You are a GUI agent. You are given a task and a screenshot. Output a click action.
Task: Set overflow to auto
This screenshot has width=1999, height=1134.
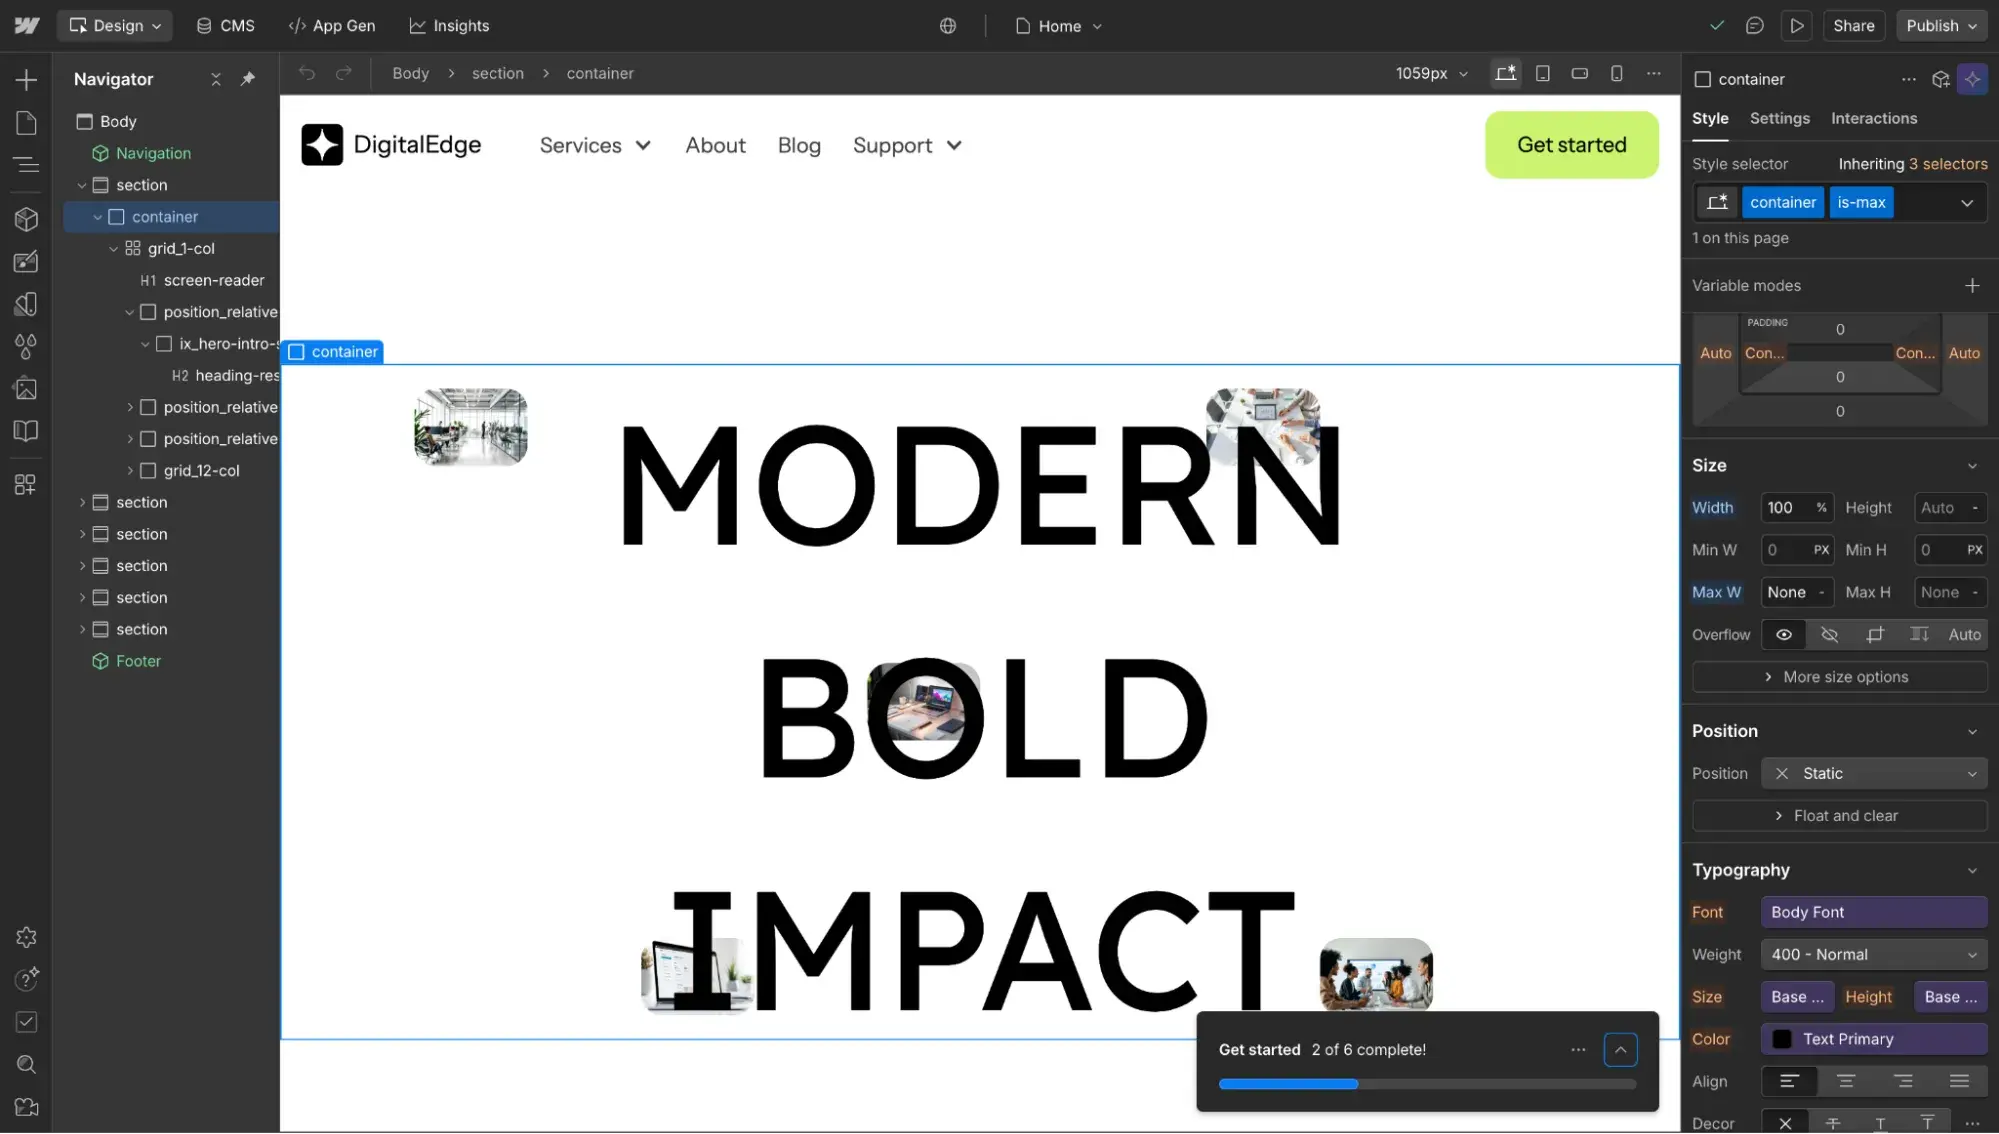pos(1962,634)
